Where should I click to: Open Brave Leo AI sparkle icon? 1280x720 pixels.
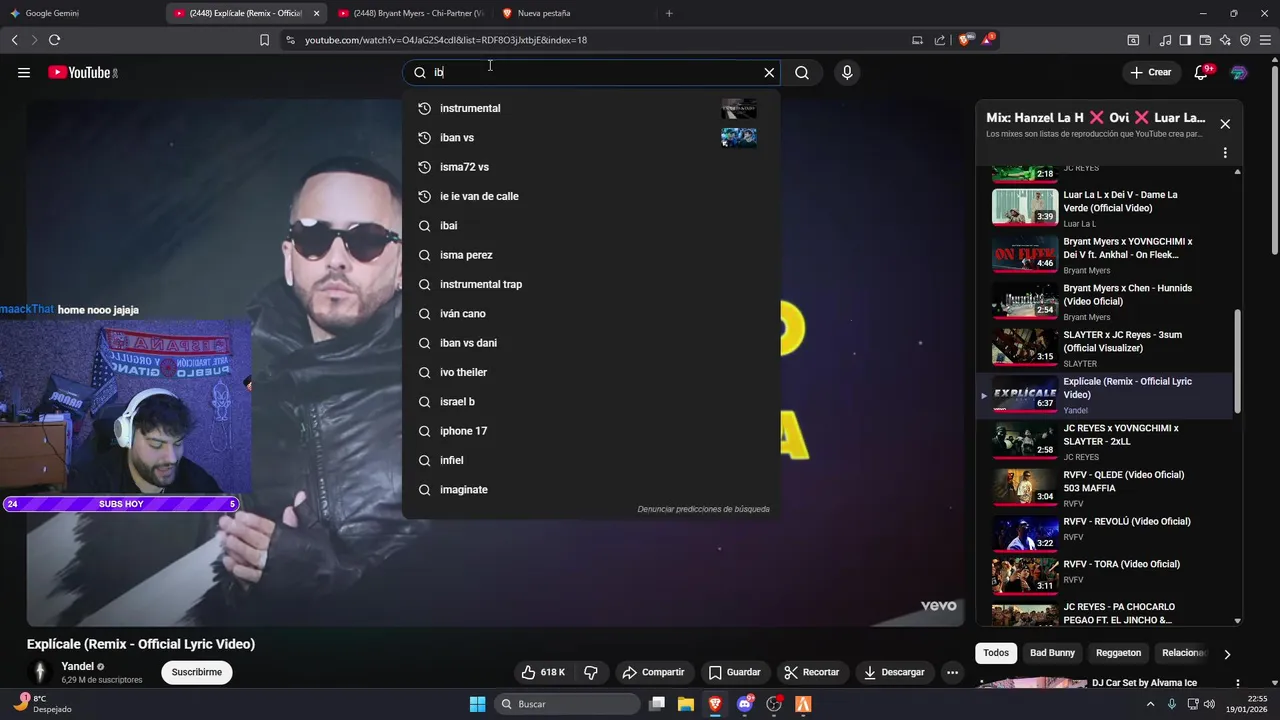tap(1225, 40)
